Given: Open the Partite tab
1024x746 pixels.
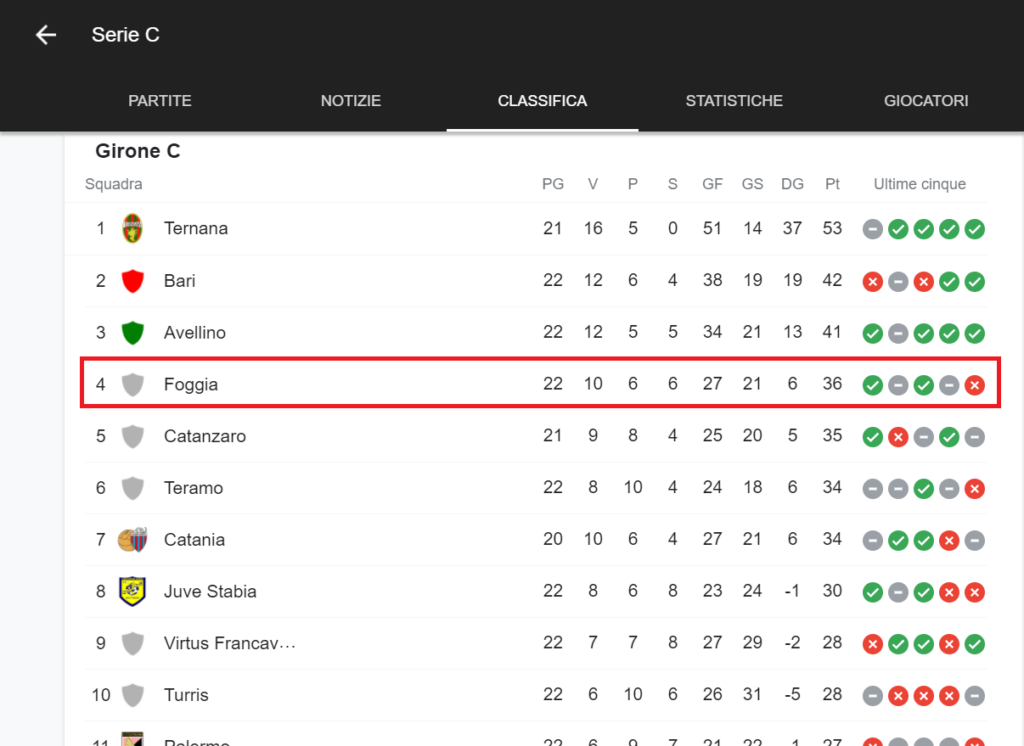Looking at the screenshot, I should (x=160, y=101).
